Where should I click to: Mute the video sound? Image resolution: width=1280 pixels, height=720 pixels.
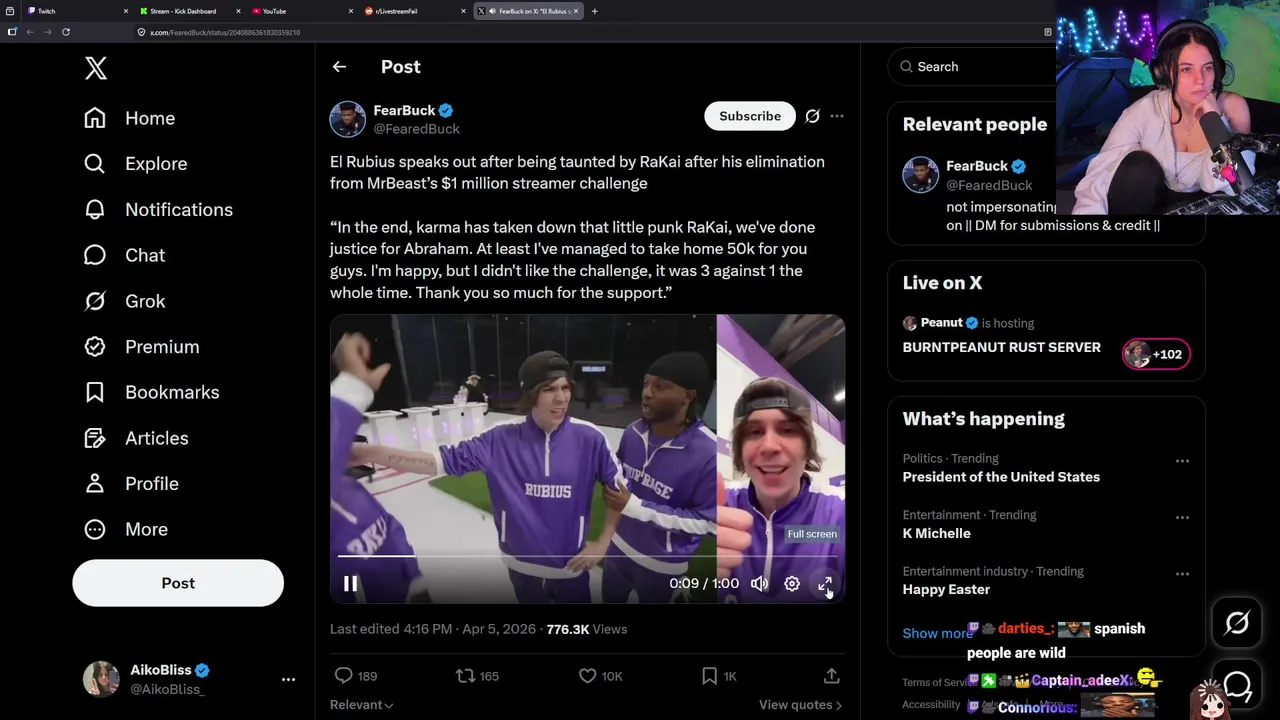760,584
